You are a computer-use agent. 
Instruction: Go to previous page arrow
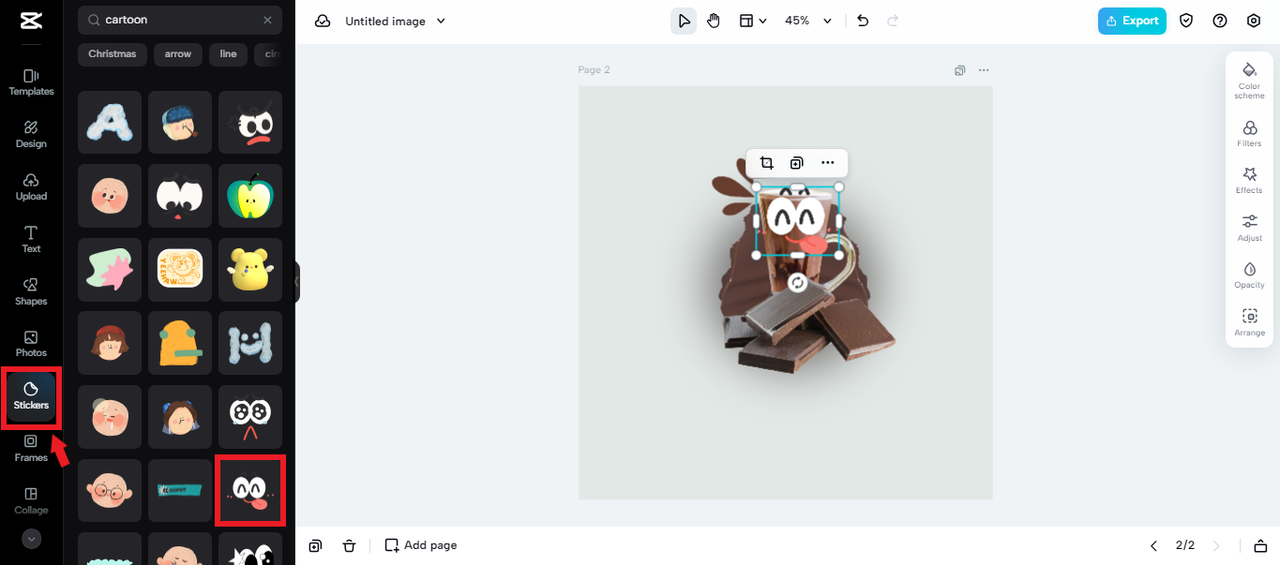(x=1153, y=545)
